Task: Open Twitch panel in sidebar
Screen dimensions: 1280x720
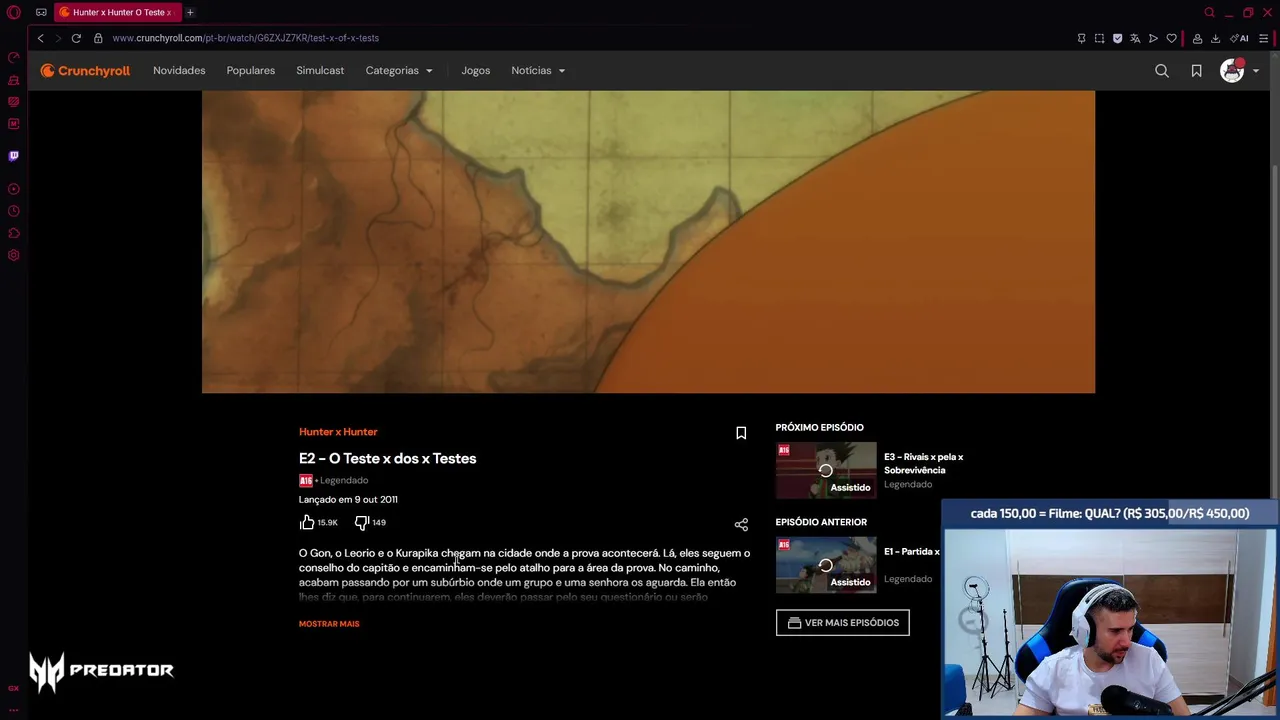Action: click(13, 156)
